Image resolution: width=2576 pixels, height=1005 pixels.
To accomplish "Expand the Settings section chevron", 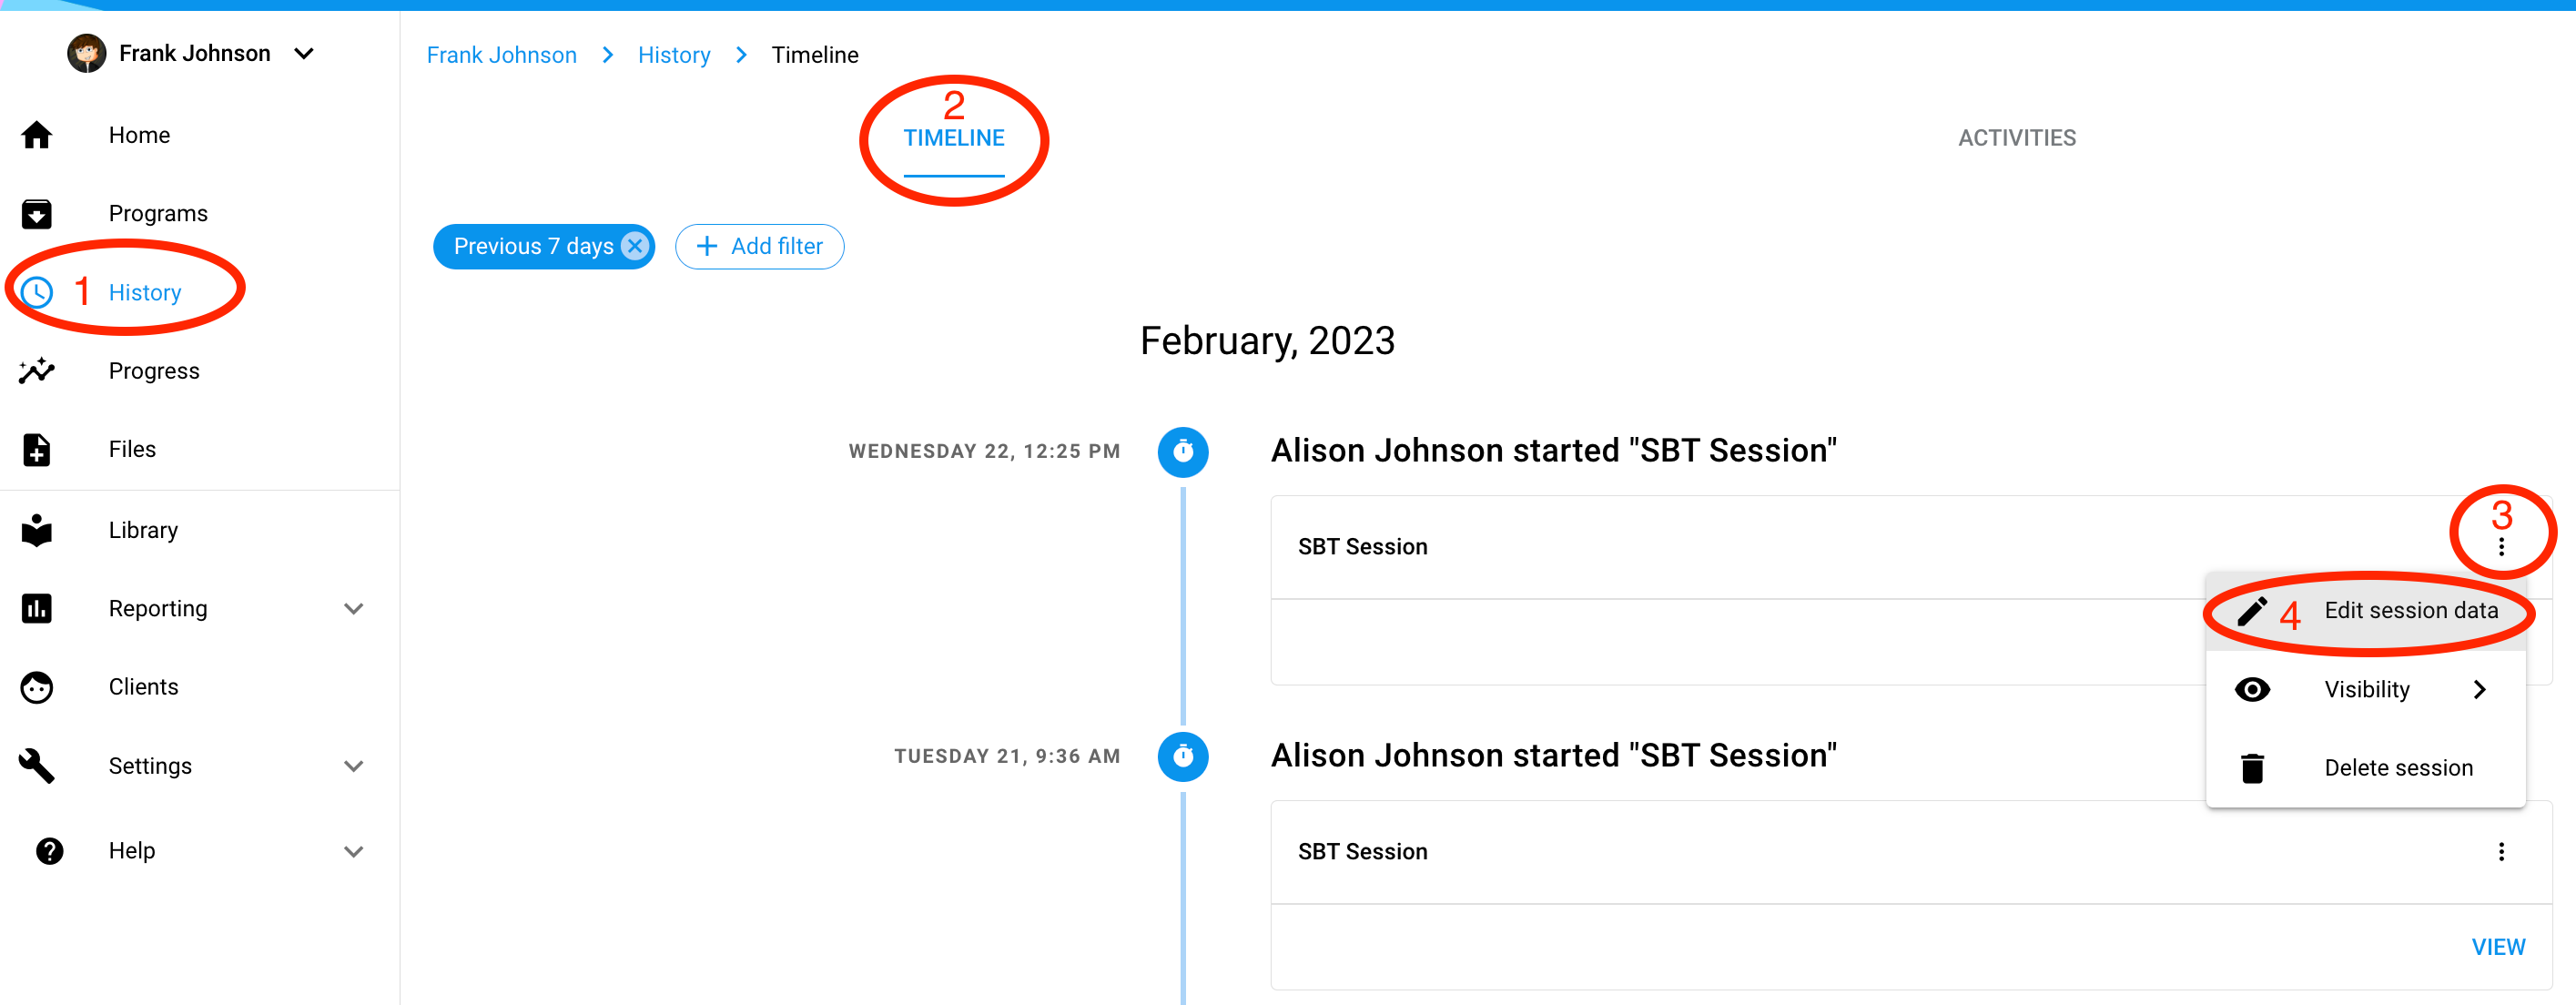I will pyautogui.click(x=354, y=767).
